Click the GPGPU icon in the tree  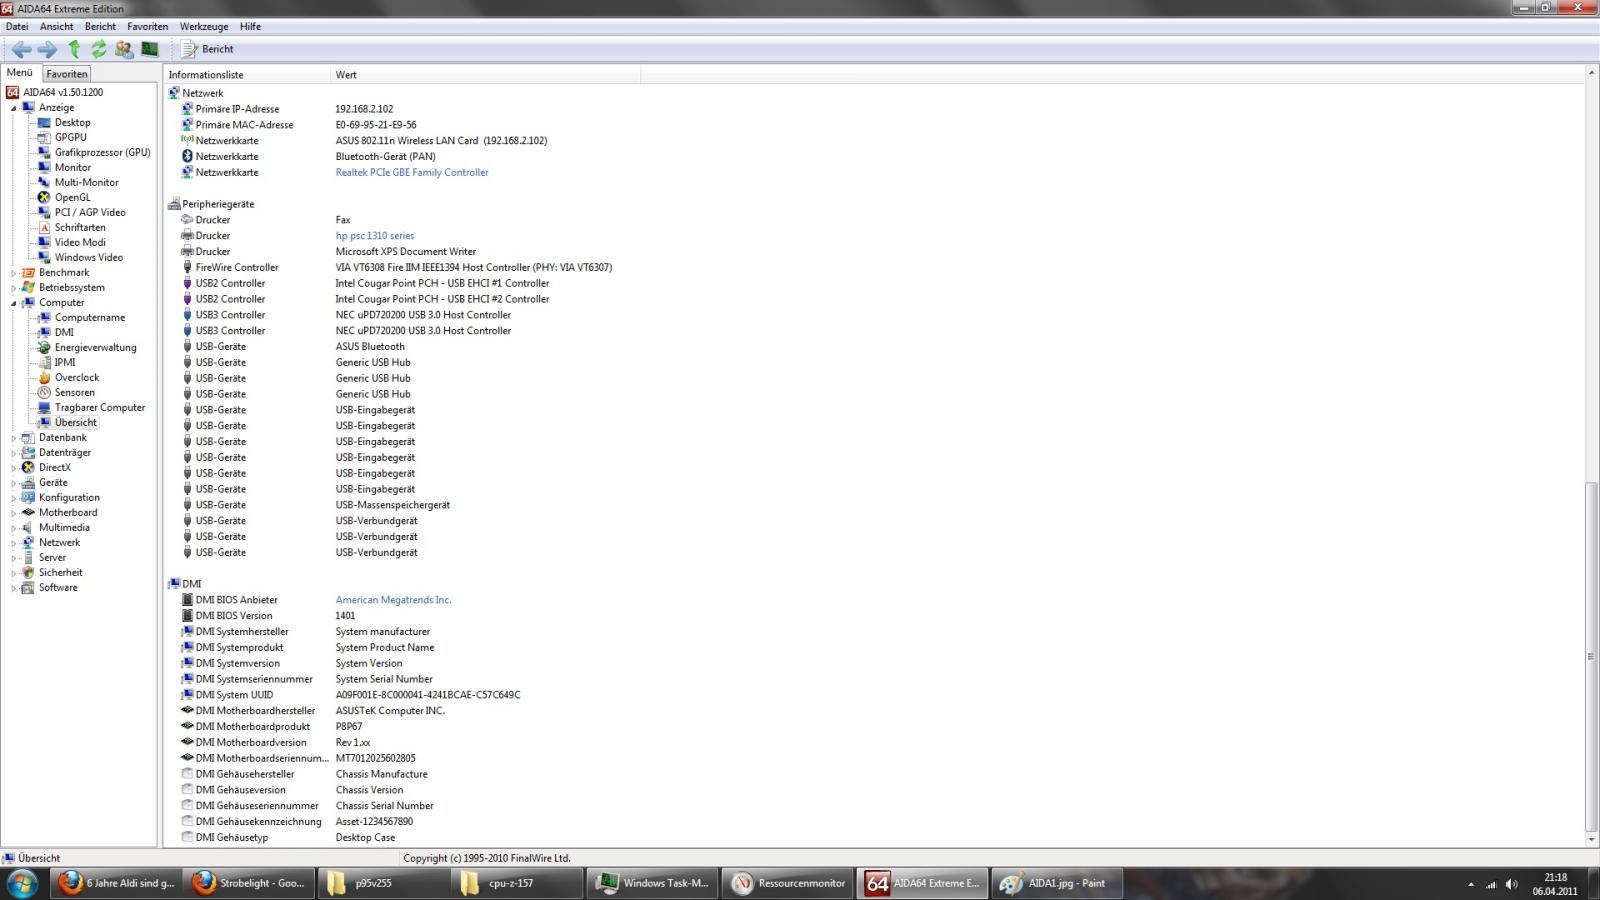(44, 138)
